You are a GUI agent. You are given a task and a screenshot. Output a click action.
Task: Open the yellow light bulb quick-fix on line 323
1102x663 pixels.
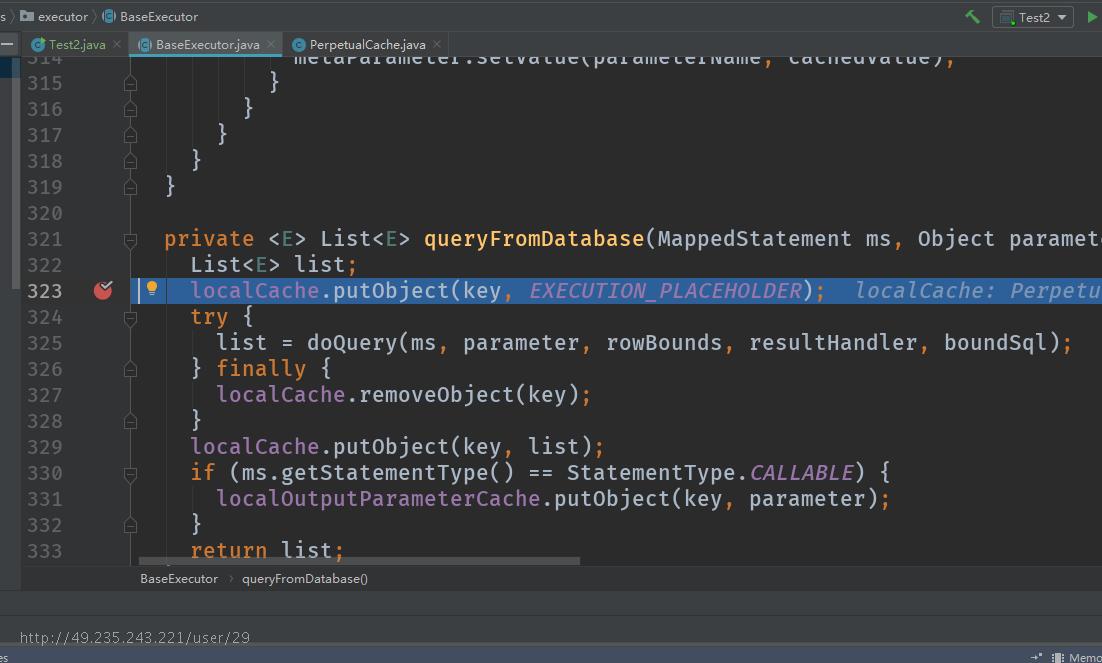[152, 288]
